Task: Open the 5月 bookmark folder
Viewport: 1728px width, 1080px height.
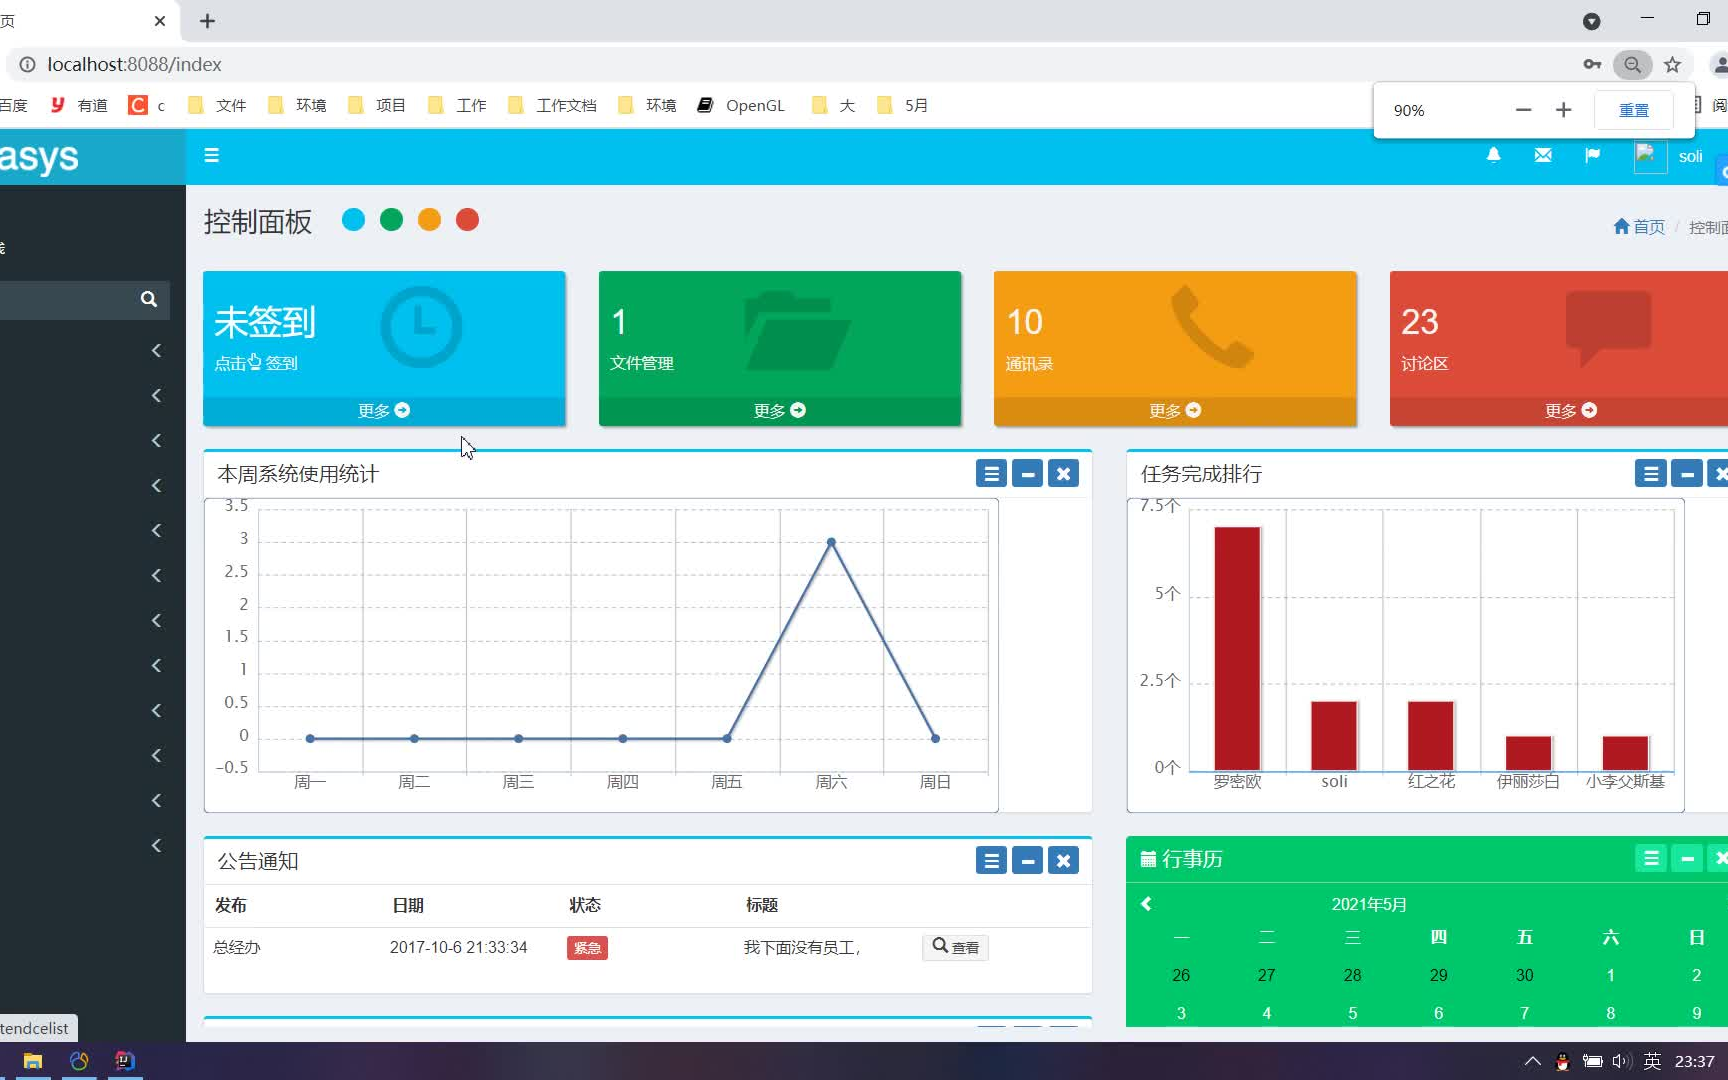Action: [x=902, y=105]
